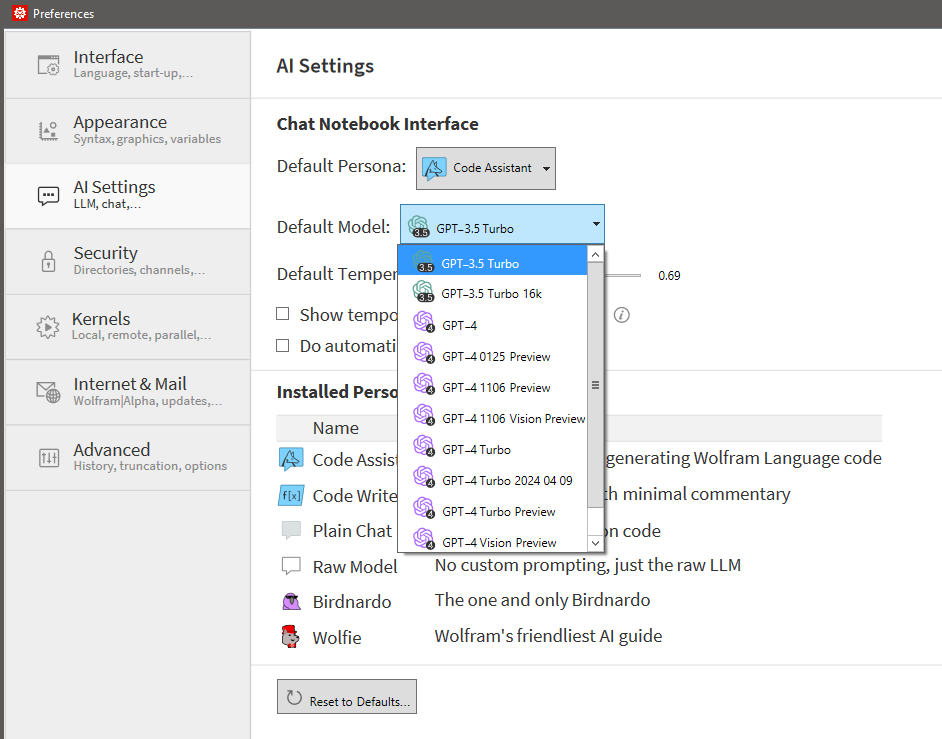This screenshot has width=942, height=739.
Task: Click 'The one and only Birdnardo' description
Action: click(542, 600)
